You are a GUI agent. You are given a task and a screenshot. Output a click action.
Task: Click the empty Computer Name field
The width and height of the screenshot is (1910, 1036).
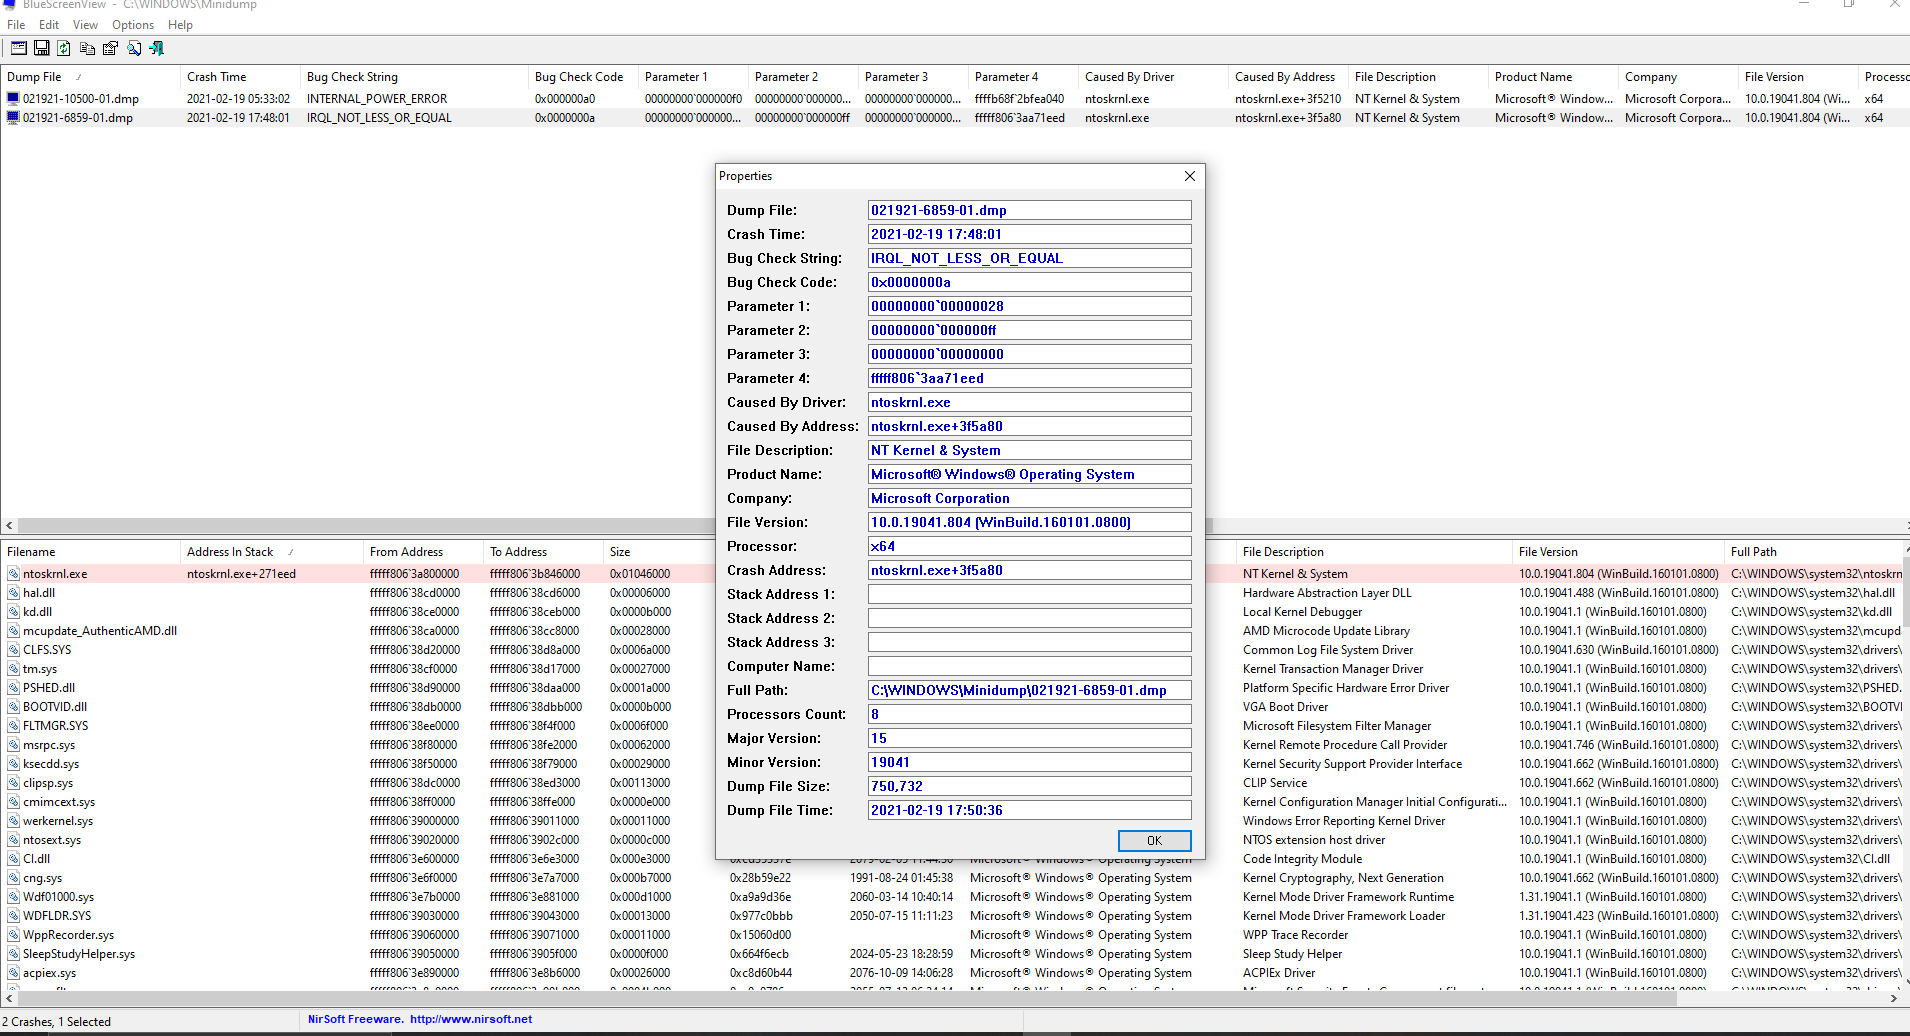click(x=1030, y=666)
